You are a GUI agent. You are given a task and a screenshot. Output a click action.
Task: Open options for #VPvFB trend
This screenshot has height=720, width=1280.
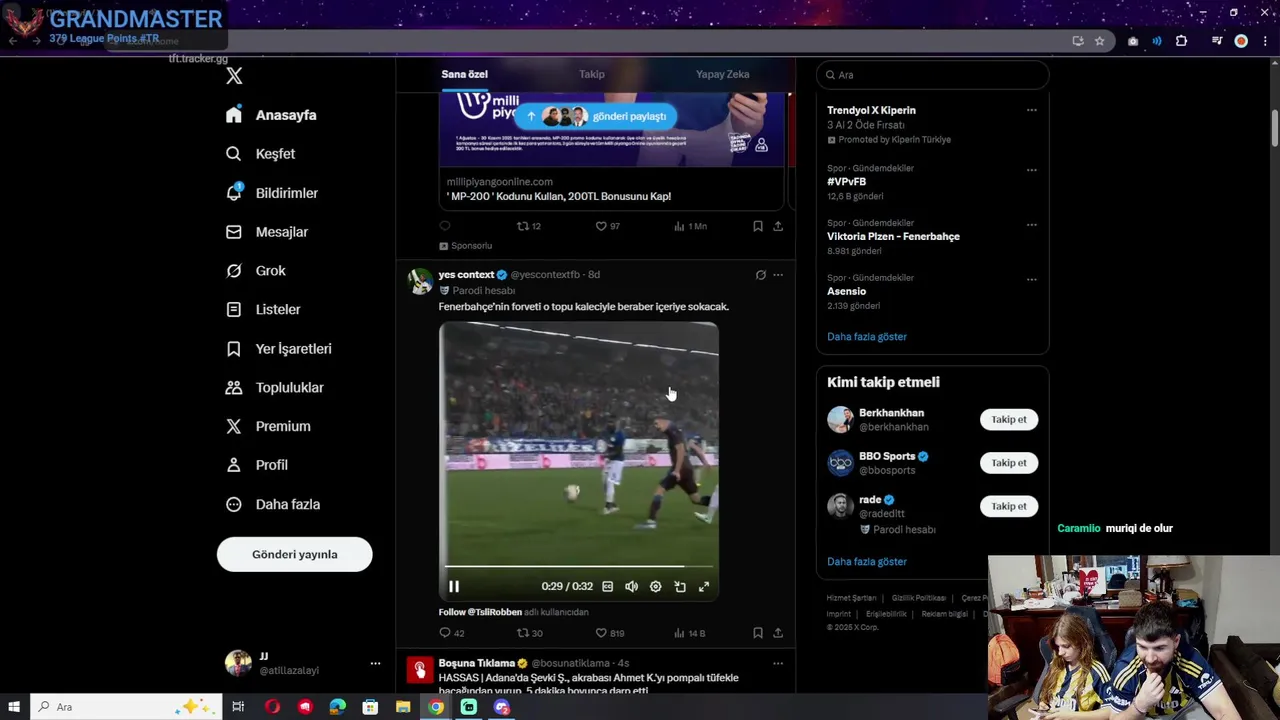pos(1031,169)
